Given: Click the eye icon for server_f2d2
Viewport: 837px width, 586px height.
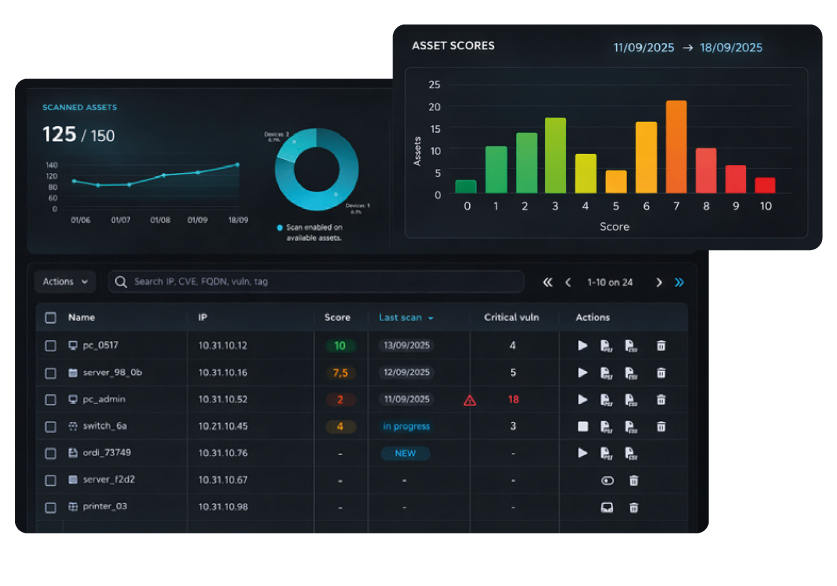Looking at the screenshot, I should (606, 480).
